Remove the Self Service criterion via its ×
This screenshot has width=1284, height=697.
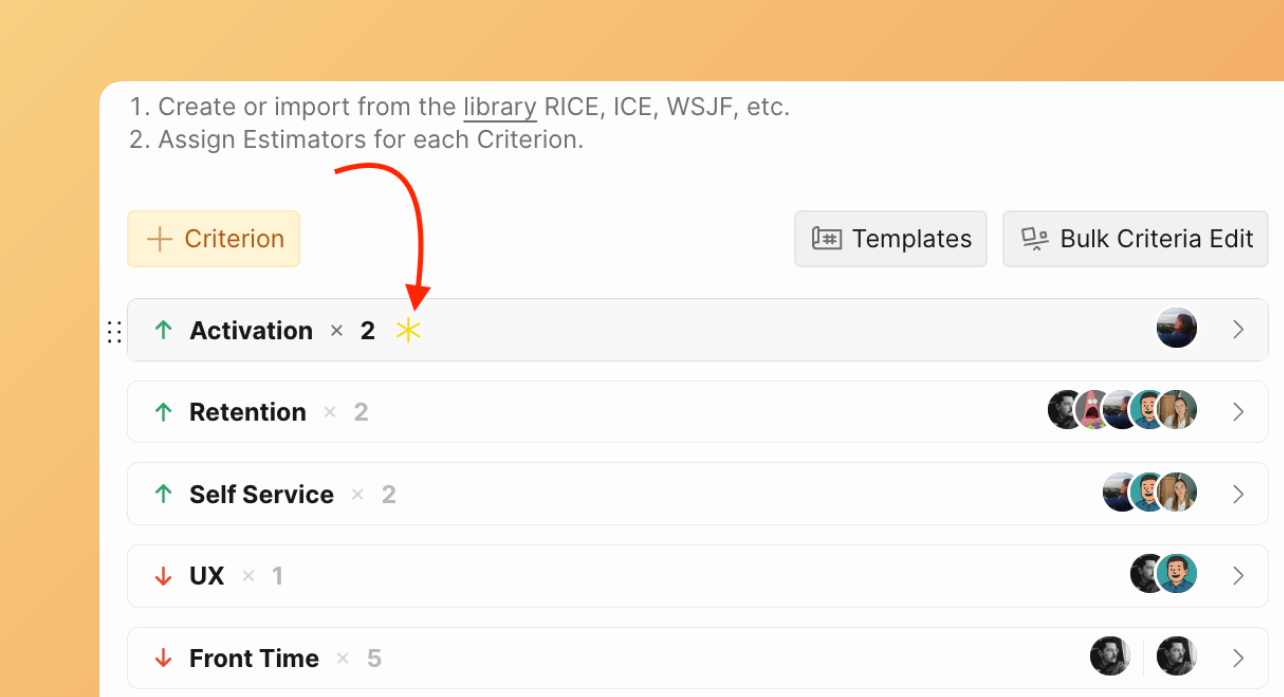click(357, 494)
